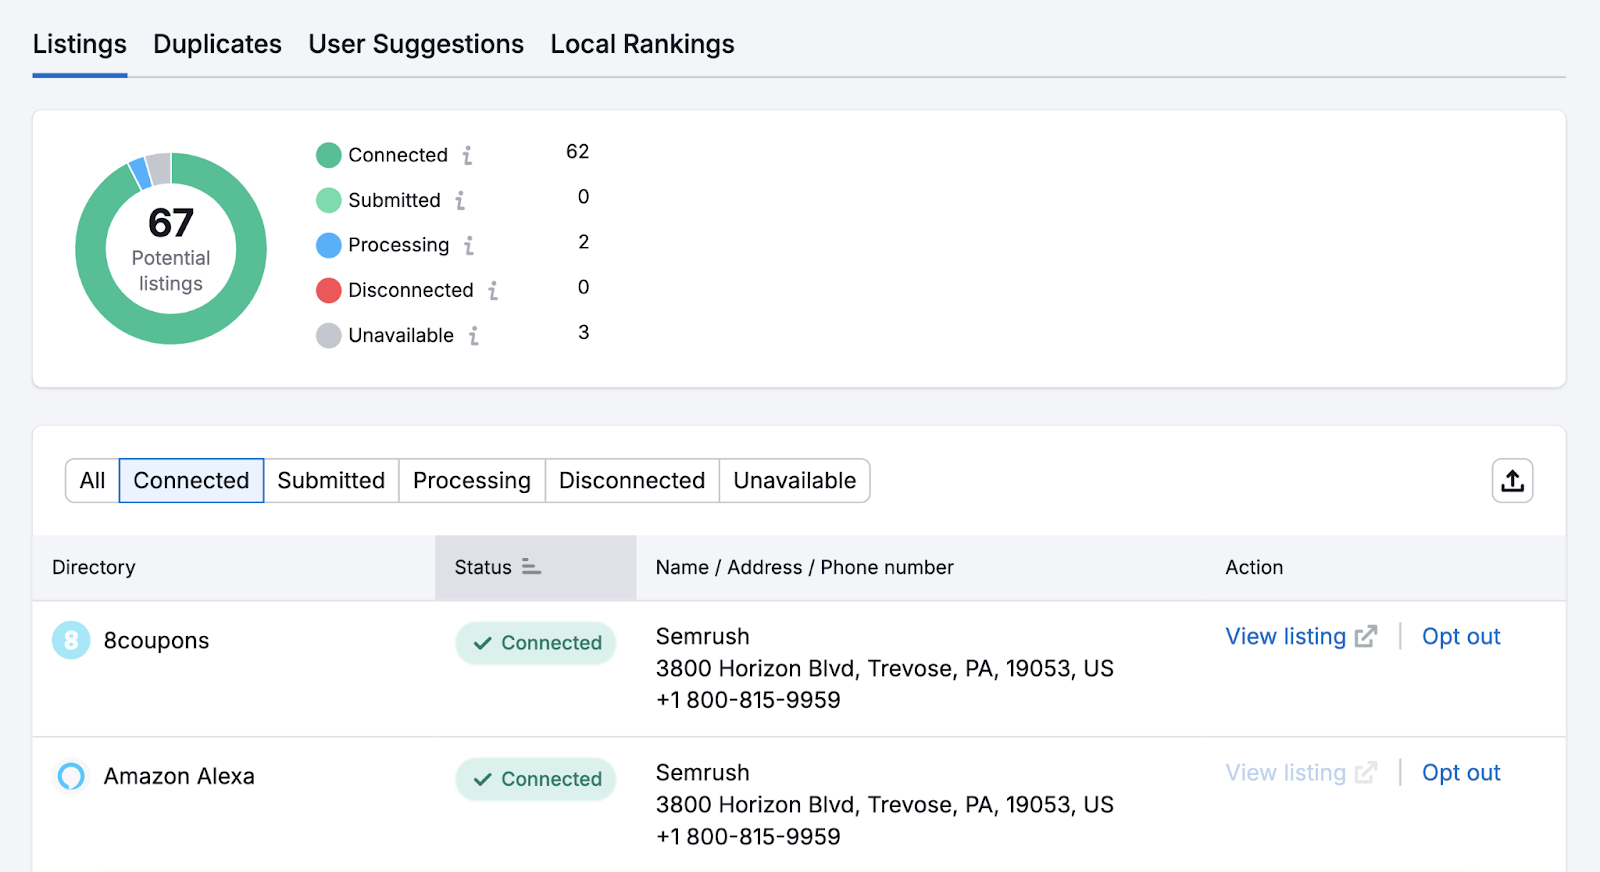
Task: Click info icon next to Disconnected legend
Action: (493, 290)
